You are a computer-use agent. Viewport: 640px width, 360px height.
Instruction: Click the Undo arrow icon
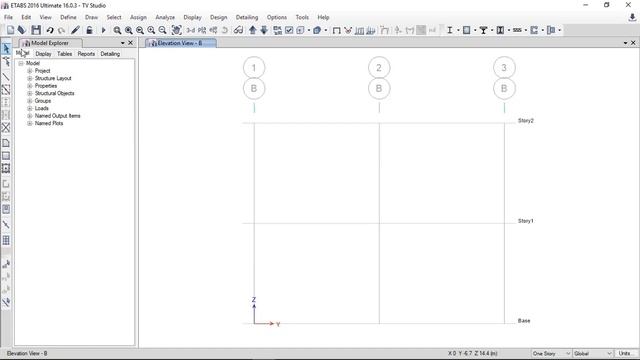pos(50,30)
